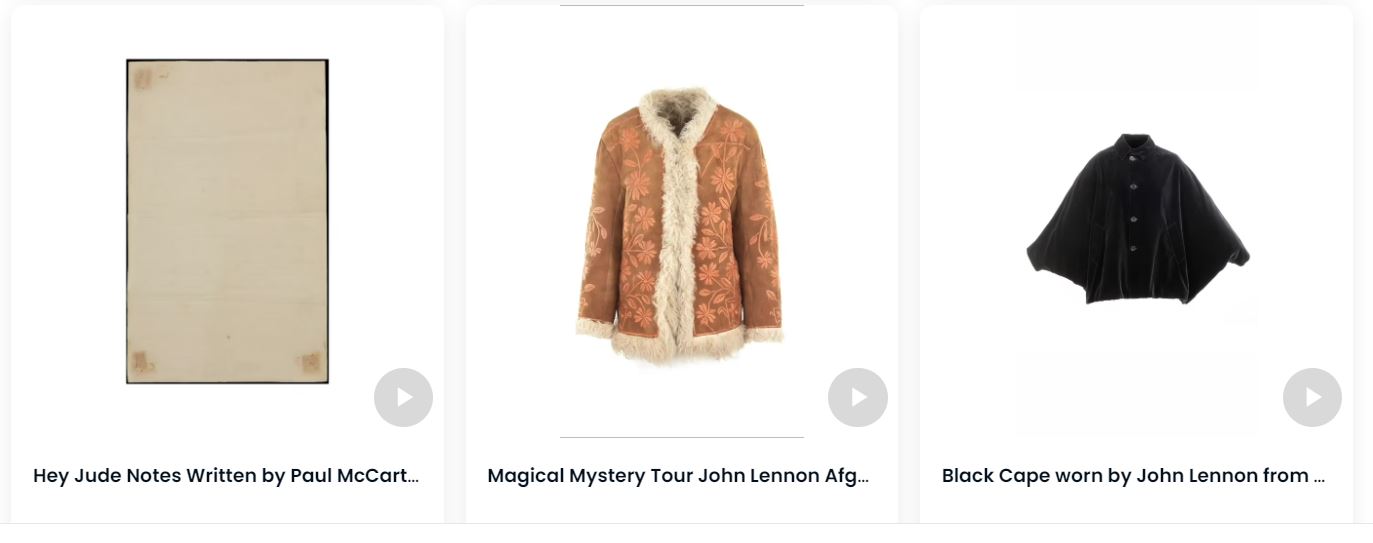Start the Black Cape item video
The height and width of the screenshot is (543, 1373).
pos(1312,397)
